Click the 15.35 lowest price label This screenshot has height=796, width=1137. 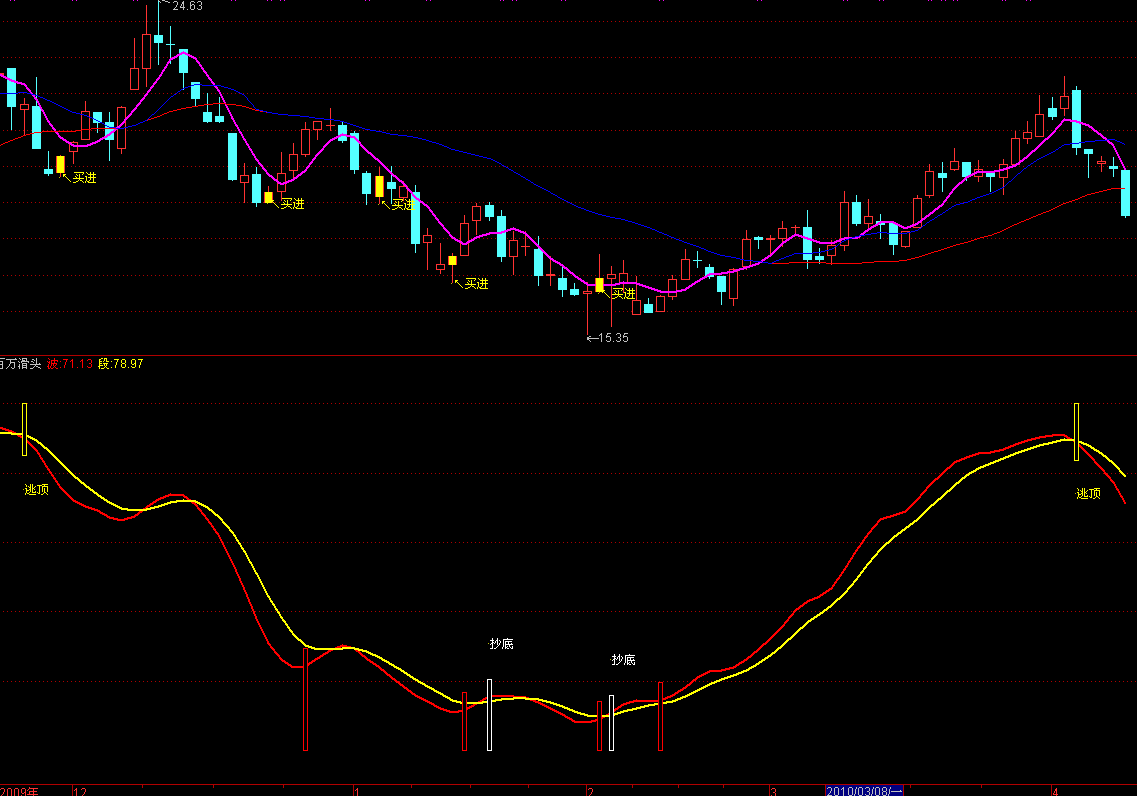[x=612, y=338]
